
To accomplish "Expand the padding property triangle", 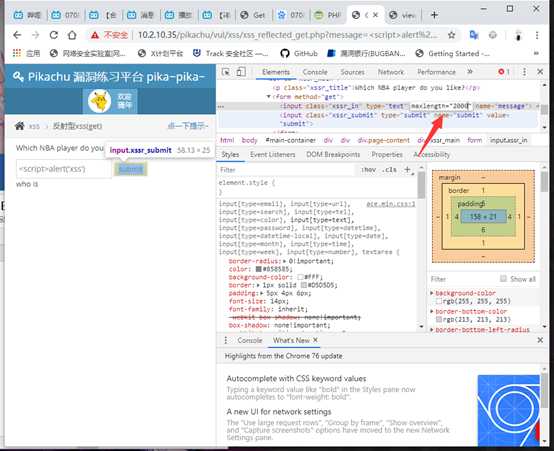I will pos(262,293).
